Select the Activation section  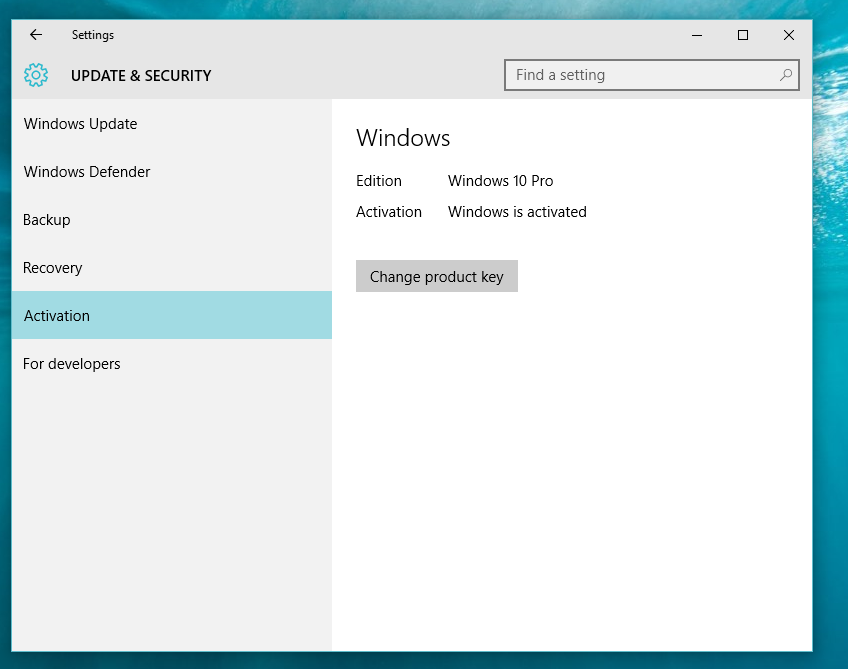point(56,315)
